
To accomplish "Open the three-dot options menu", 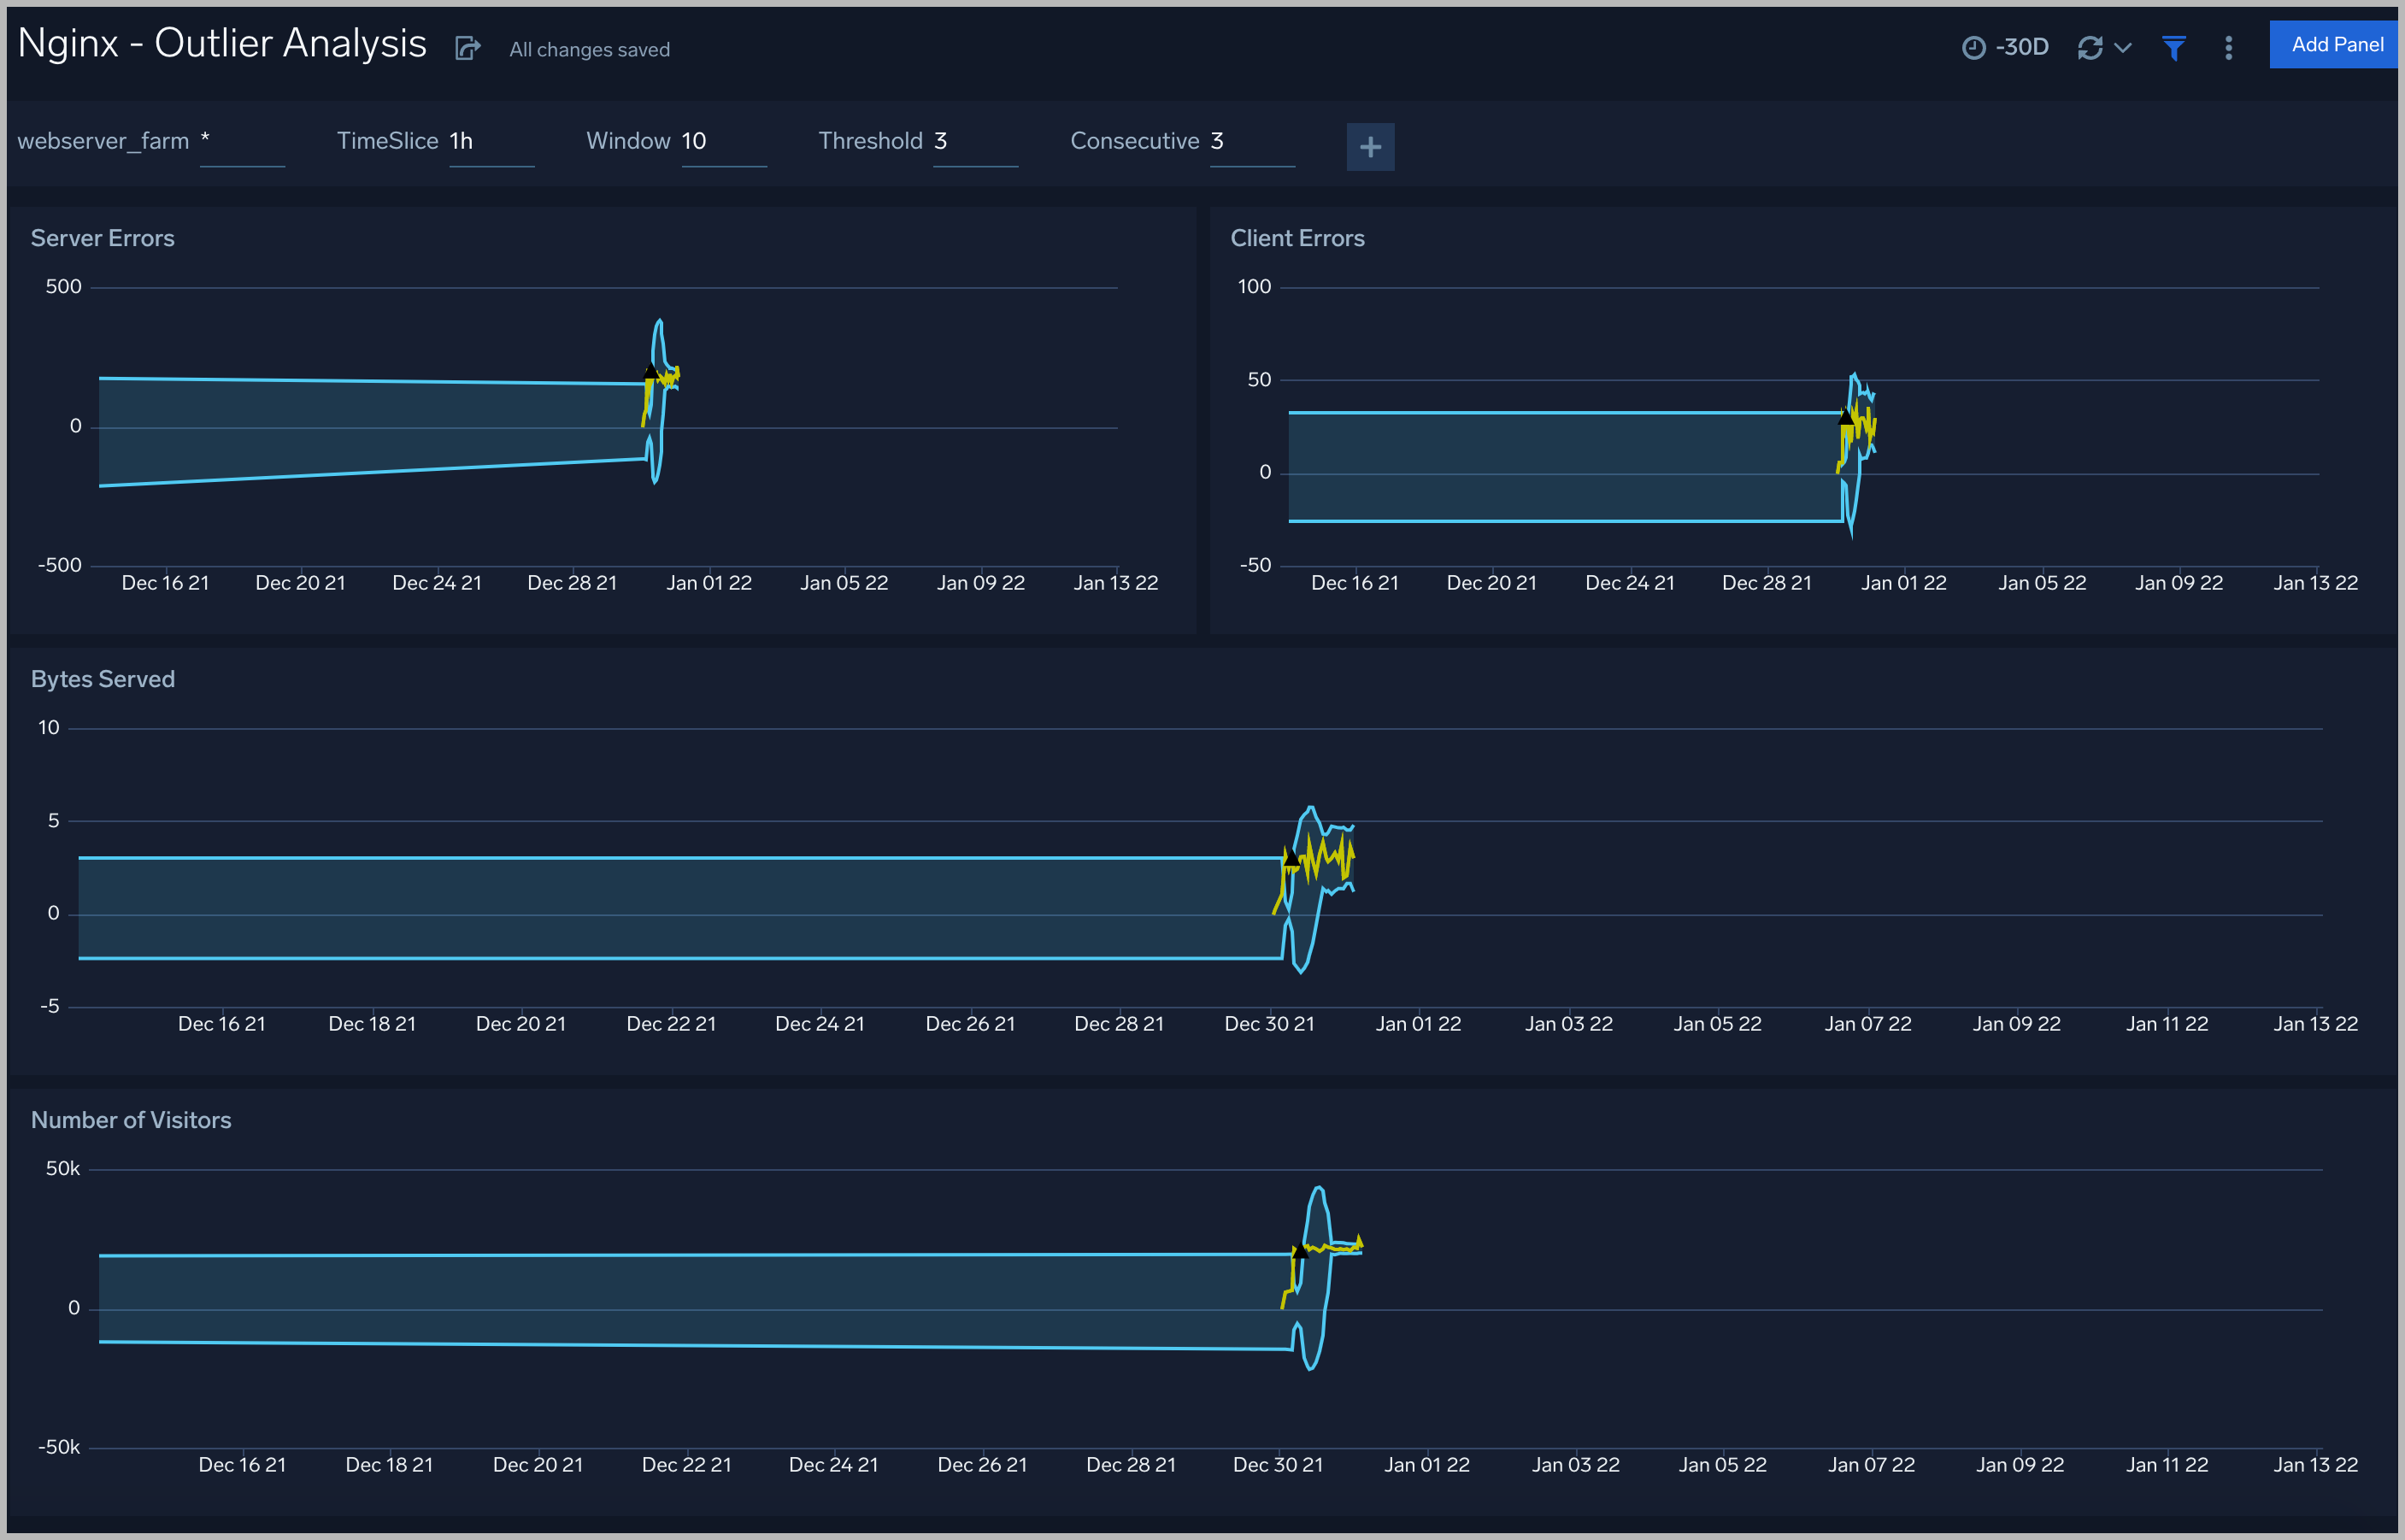I will [2228, 47].
